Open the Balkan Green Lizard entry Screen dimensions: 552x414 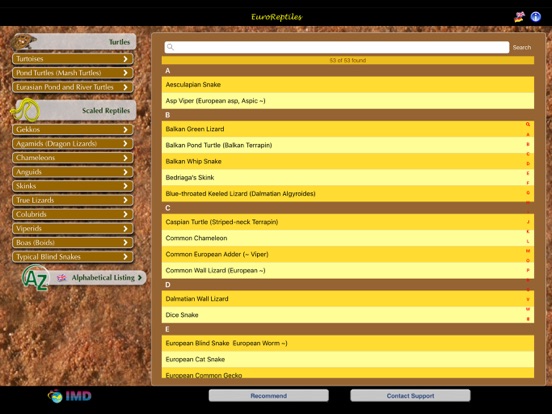tap(348, 129)
